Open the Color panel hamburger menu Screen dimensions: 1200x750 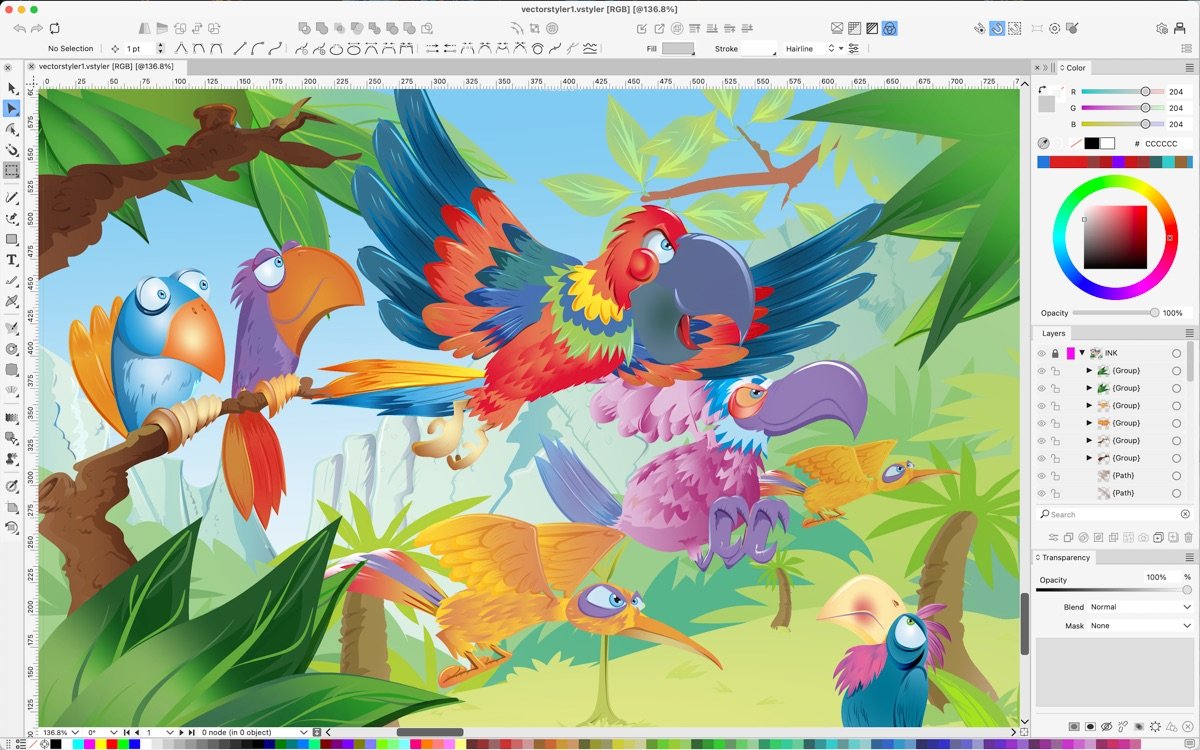click(1189, 68)
